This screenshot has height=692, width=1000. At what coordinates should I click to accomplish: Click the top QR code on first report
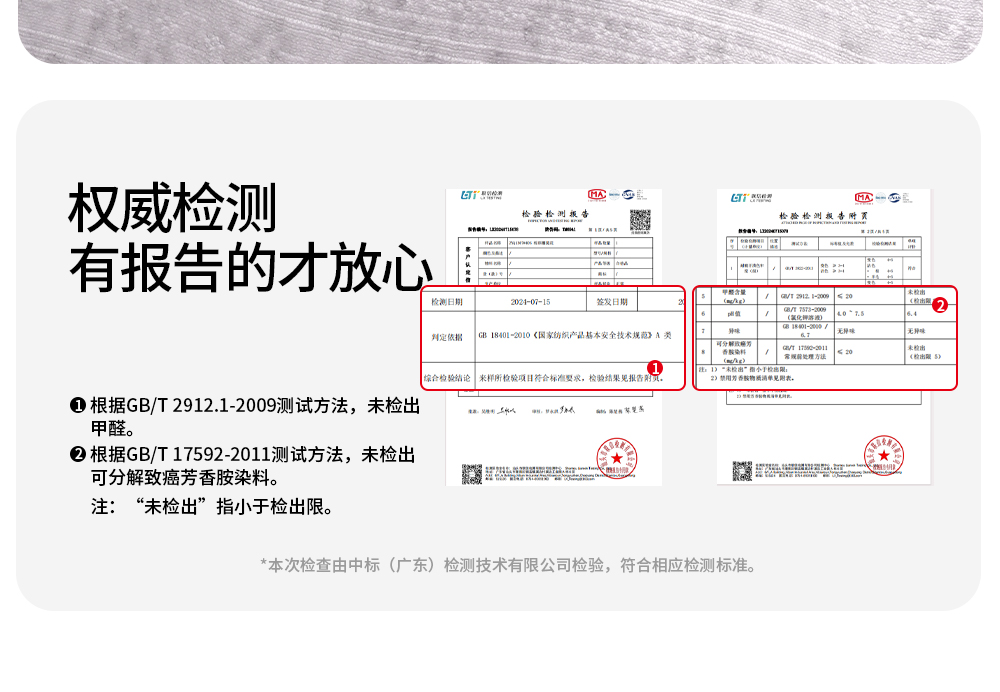[640, 219]
